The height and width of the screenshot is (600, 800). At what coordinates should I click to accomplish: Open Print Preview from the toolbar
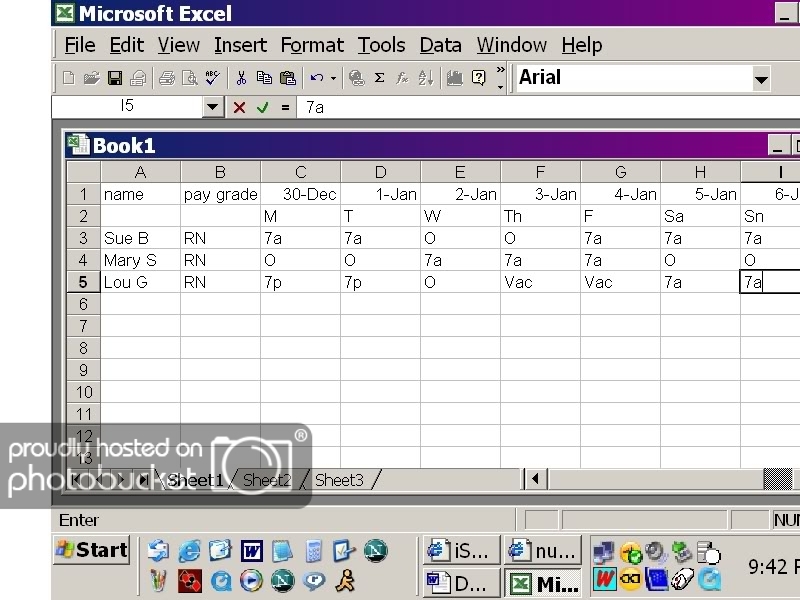tap(190, 78)
